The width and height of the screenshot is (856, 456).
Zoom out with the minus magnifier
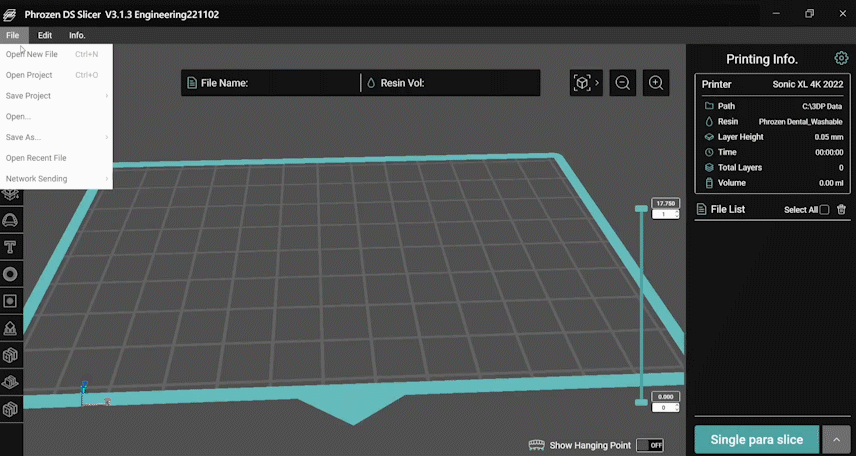point(622,83)
